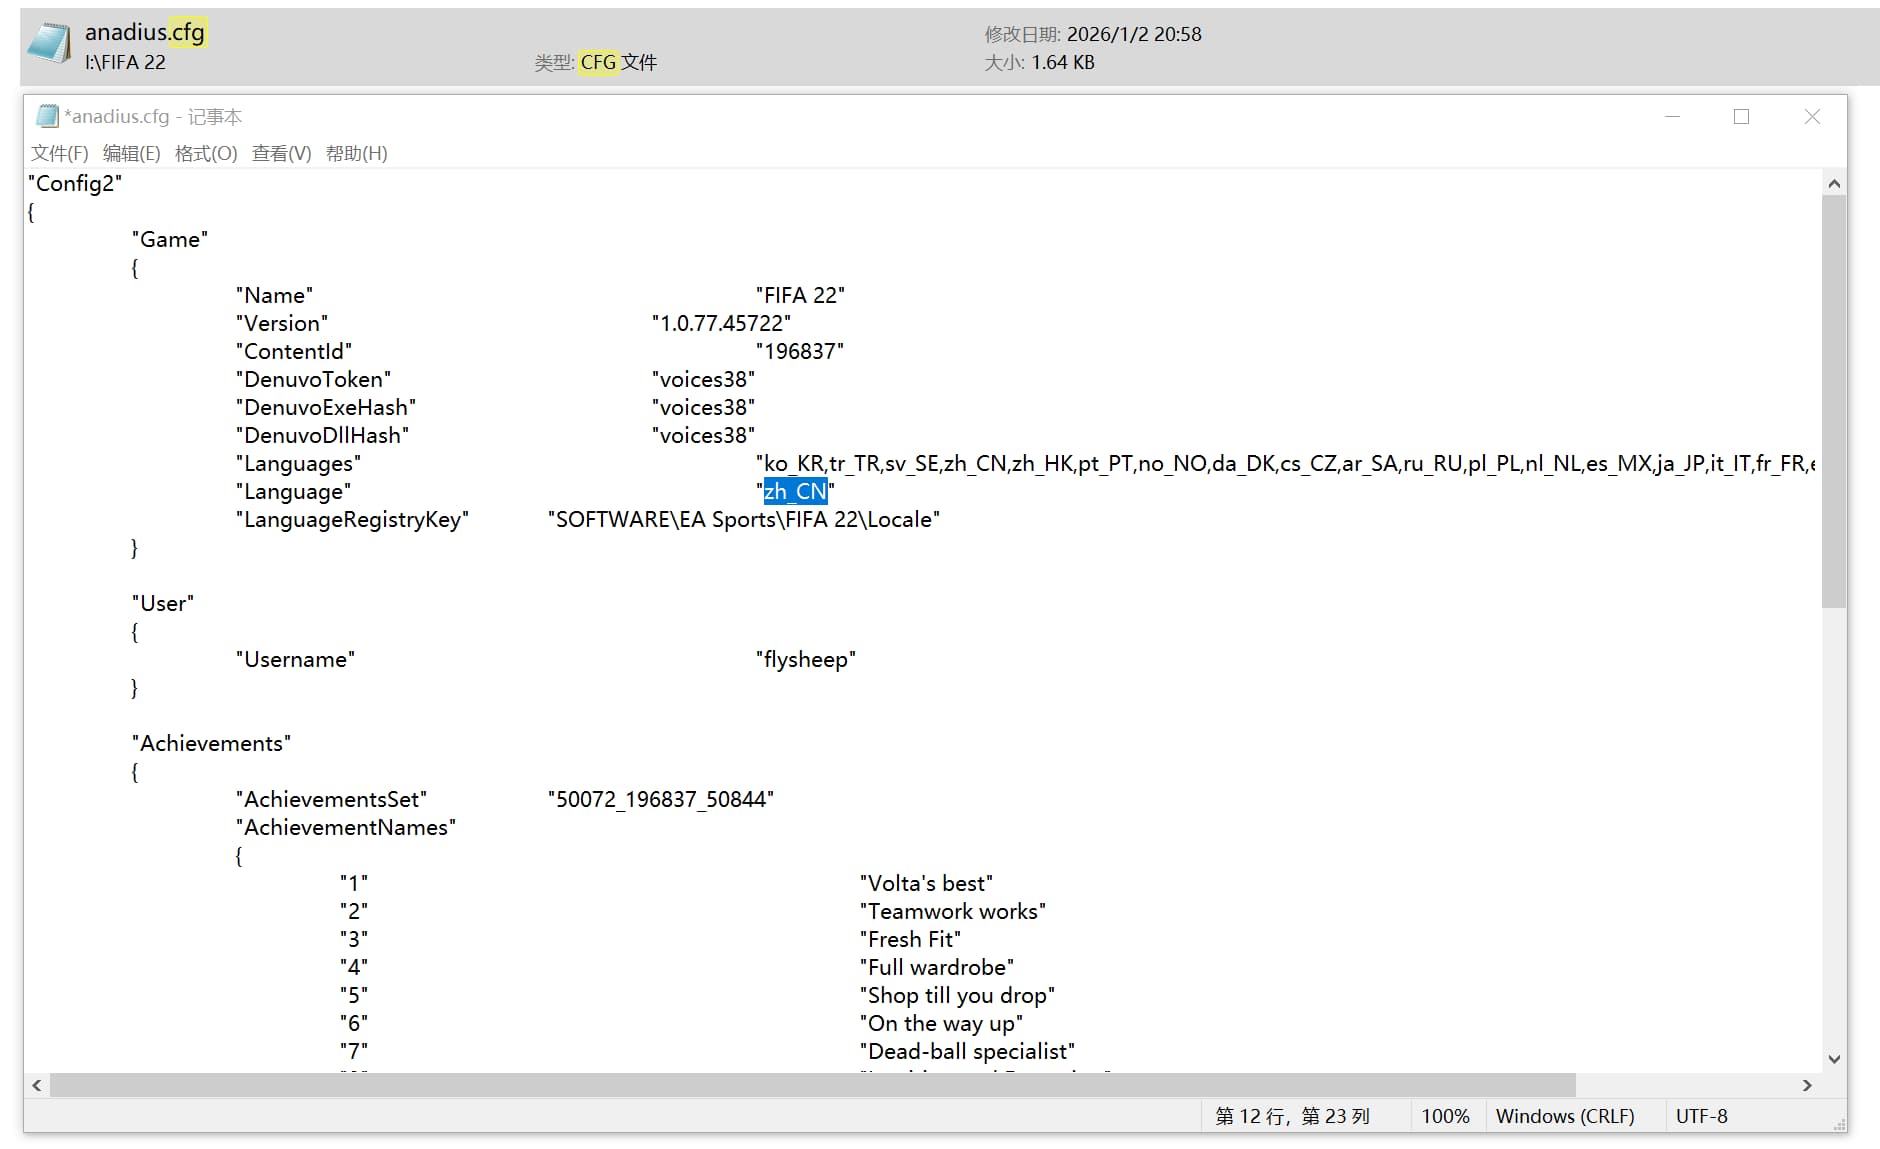Click the 类型: CFG 文件 type label
The image size is (1880, 1149).
pyautogui.click(x=596, y=62)
